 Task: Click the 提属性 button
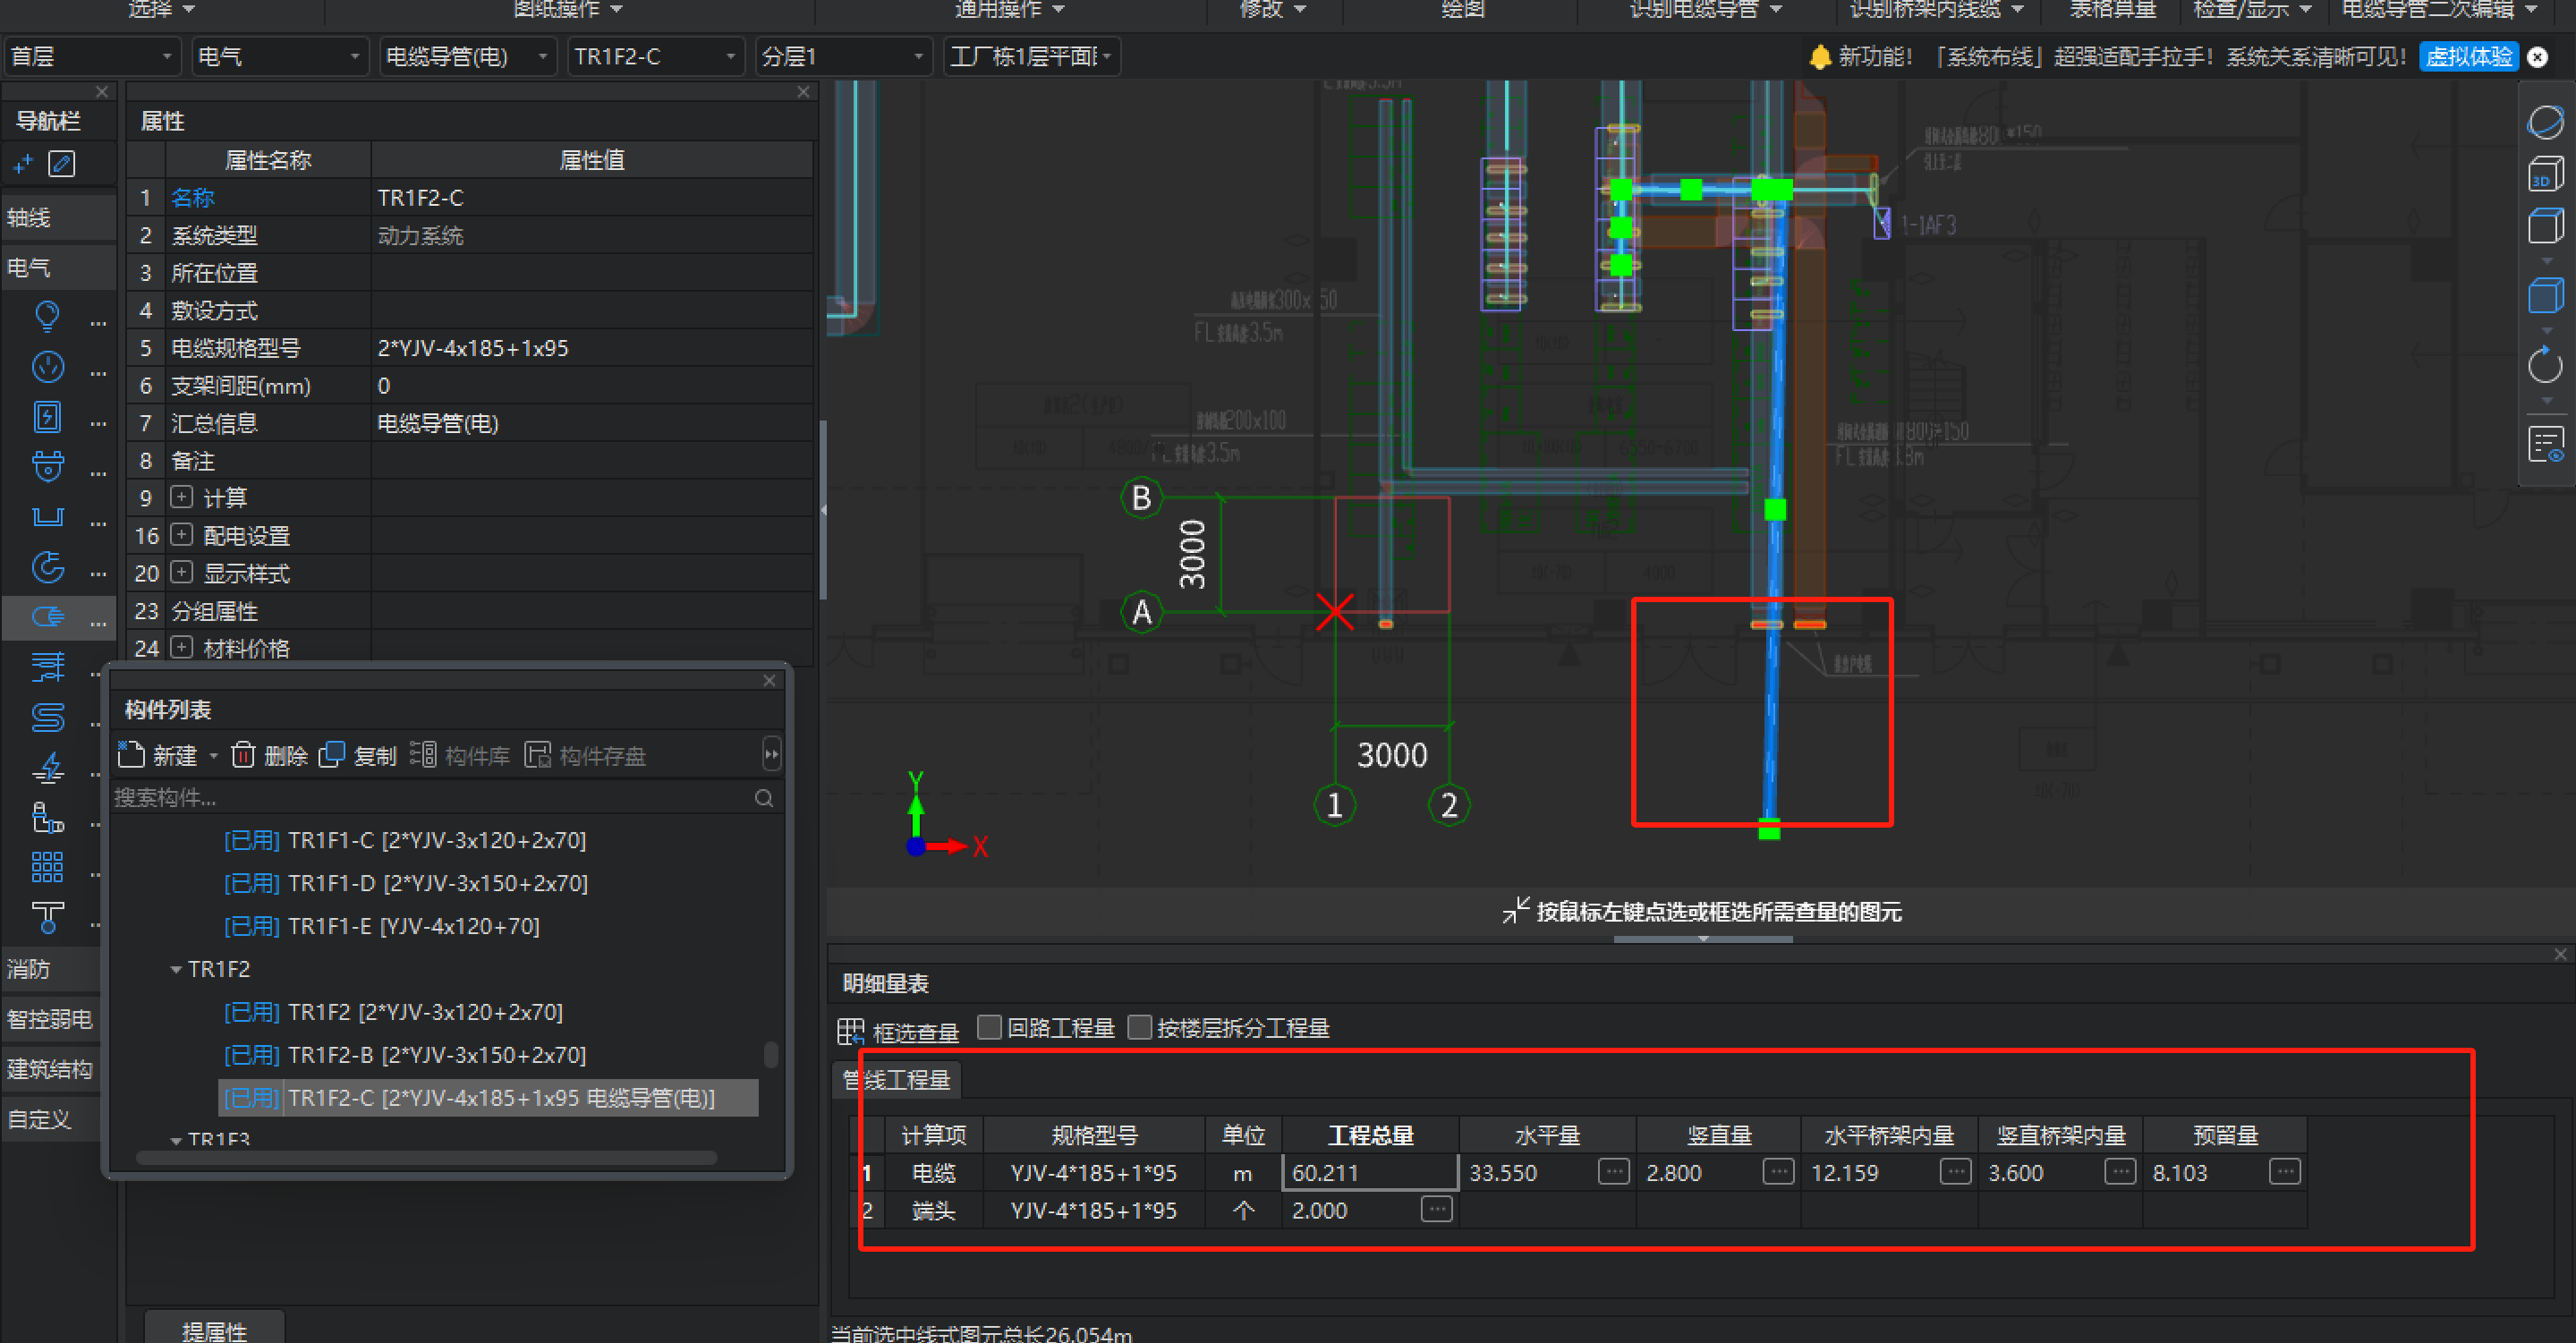[214, 1329]
